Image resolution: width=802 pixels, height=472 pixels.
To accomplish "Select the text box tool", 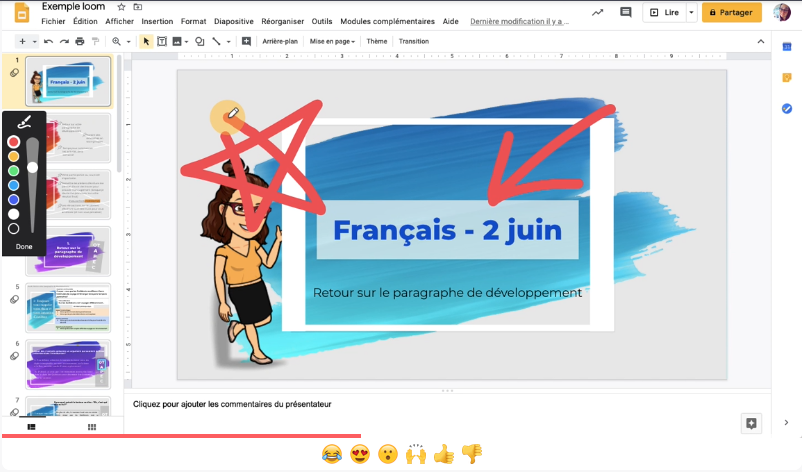I will click(x=161, y=41).
